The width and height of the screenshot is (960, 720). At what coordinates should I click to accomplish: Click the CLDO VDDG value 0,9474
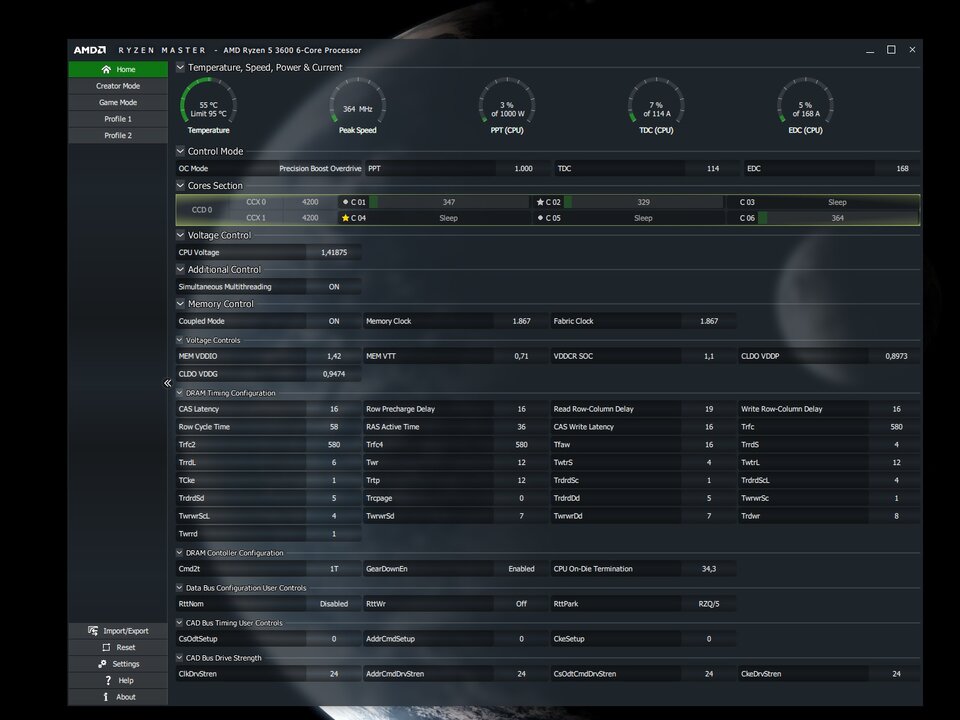pyautogui.click(x=334, y=373)
